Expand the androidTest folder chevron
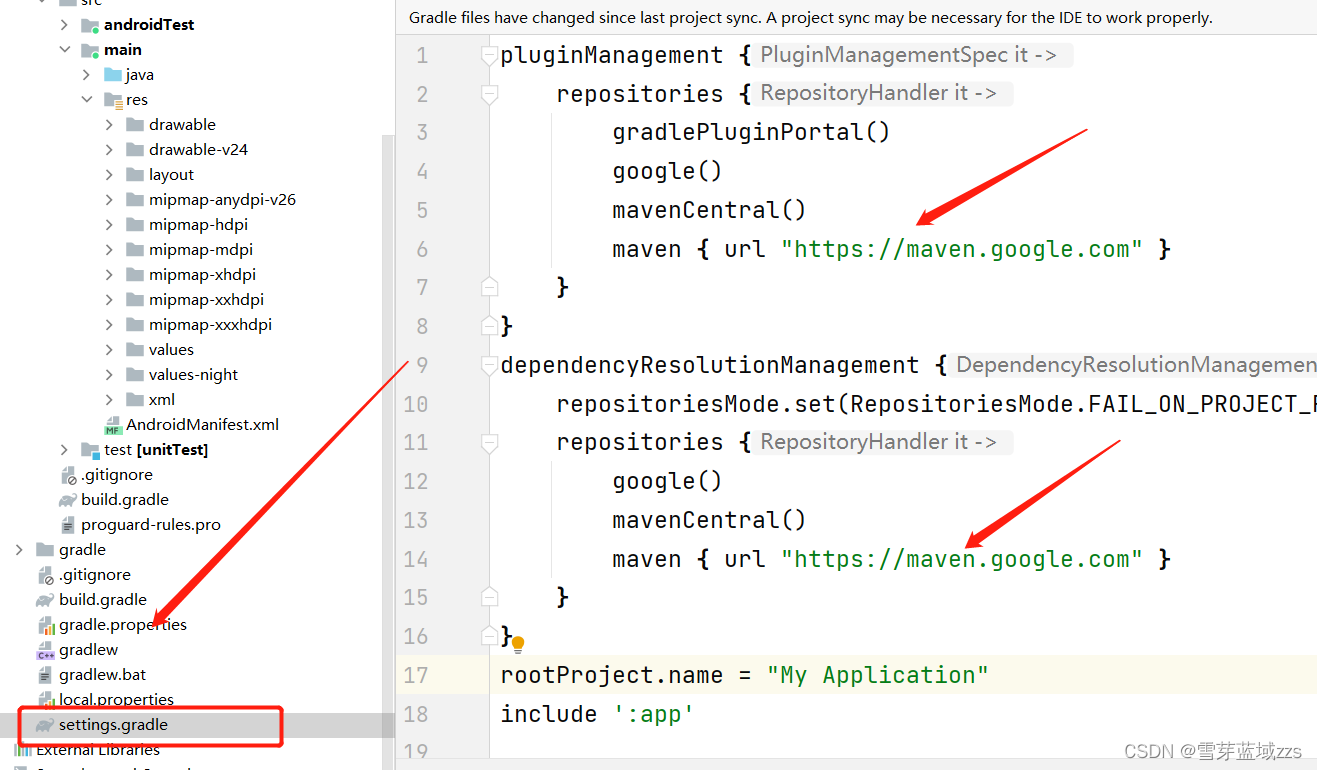Image resolution: width=1317 pixels, height=770 pixels. [x=64, y=24]
